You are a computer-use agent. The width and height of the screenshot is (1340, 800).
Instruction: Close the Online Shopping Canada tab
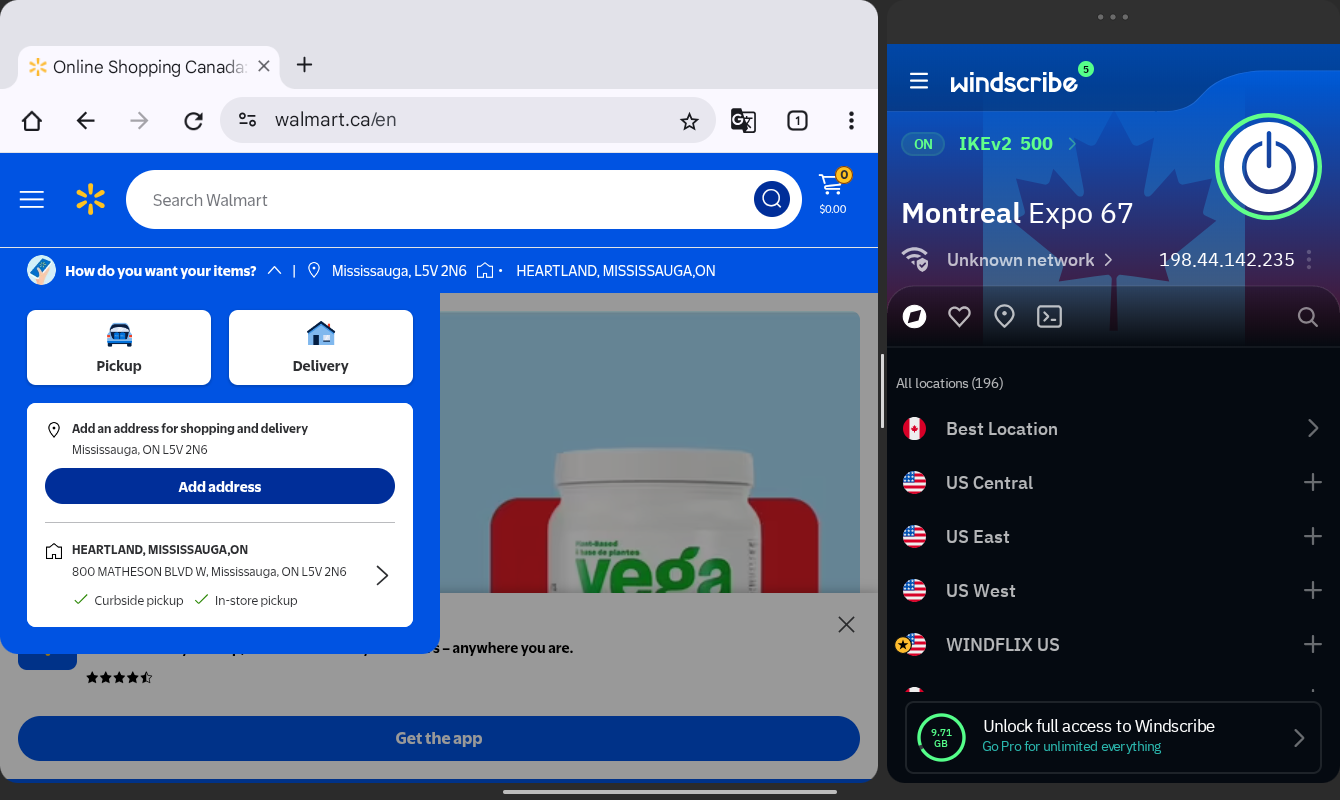coord(264,66)
